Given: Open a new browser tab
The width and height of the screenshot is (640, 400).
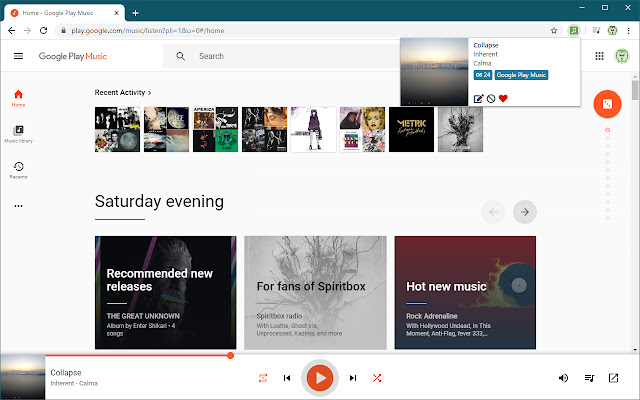Looking at the screenshot, I should point(135,12).
